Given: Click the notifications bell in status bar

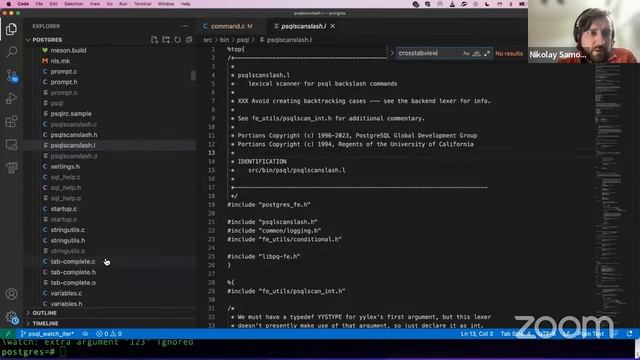Looking at the screenshot, I should pos(629,334).
